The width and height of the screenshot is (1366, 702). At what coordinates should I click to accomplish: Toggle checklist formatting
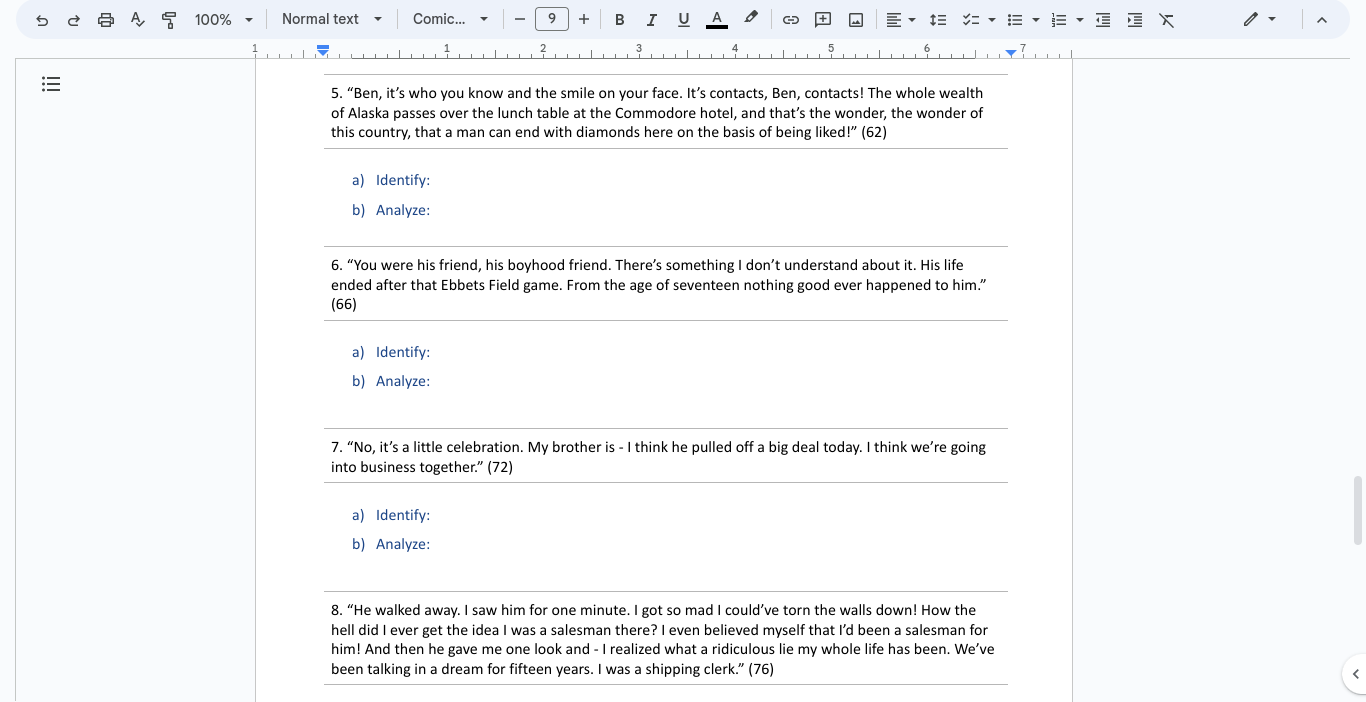coord(969,20)
